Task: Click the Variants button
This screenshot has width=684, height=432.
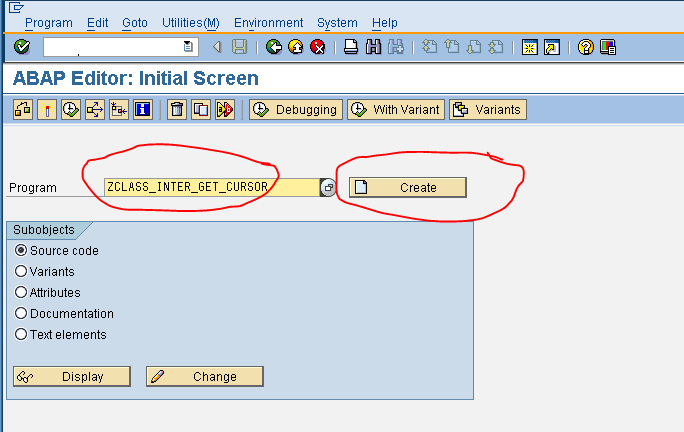Action: tap(488, 110)
